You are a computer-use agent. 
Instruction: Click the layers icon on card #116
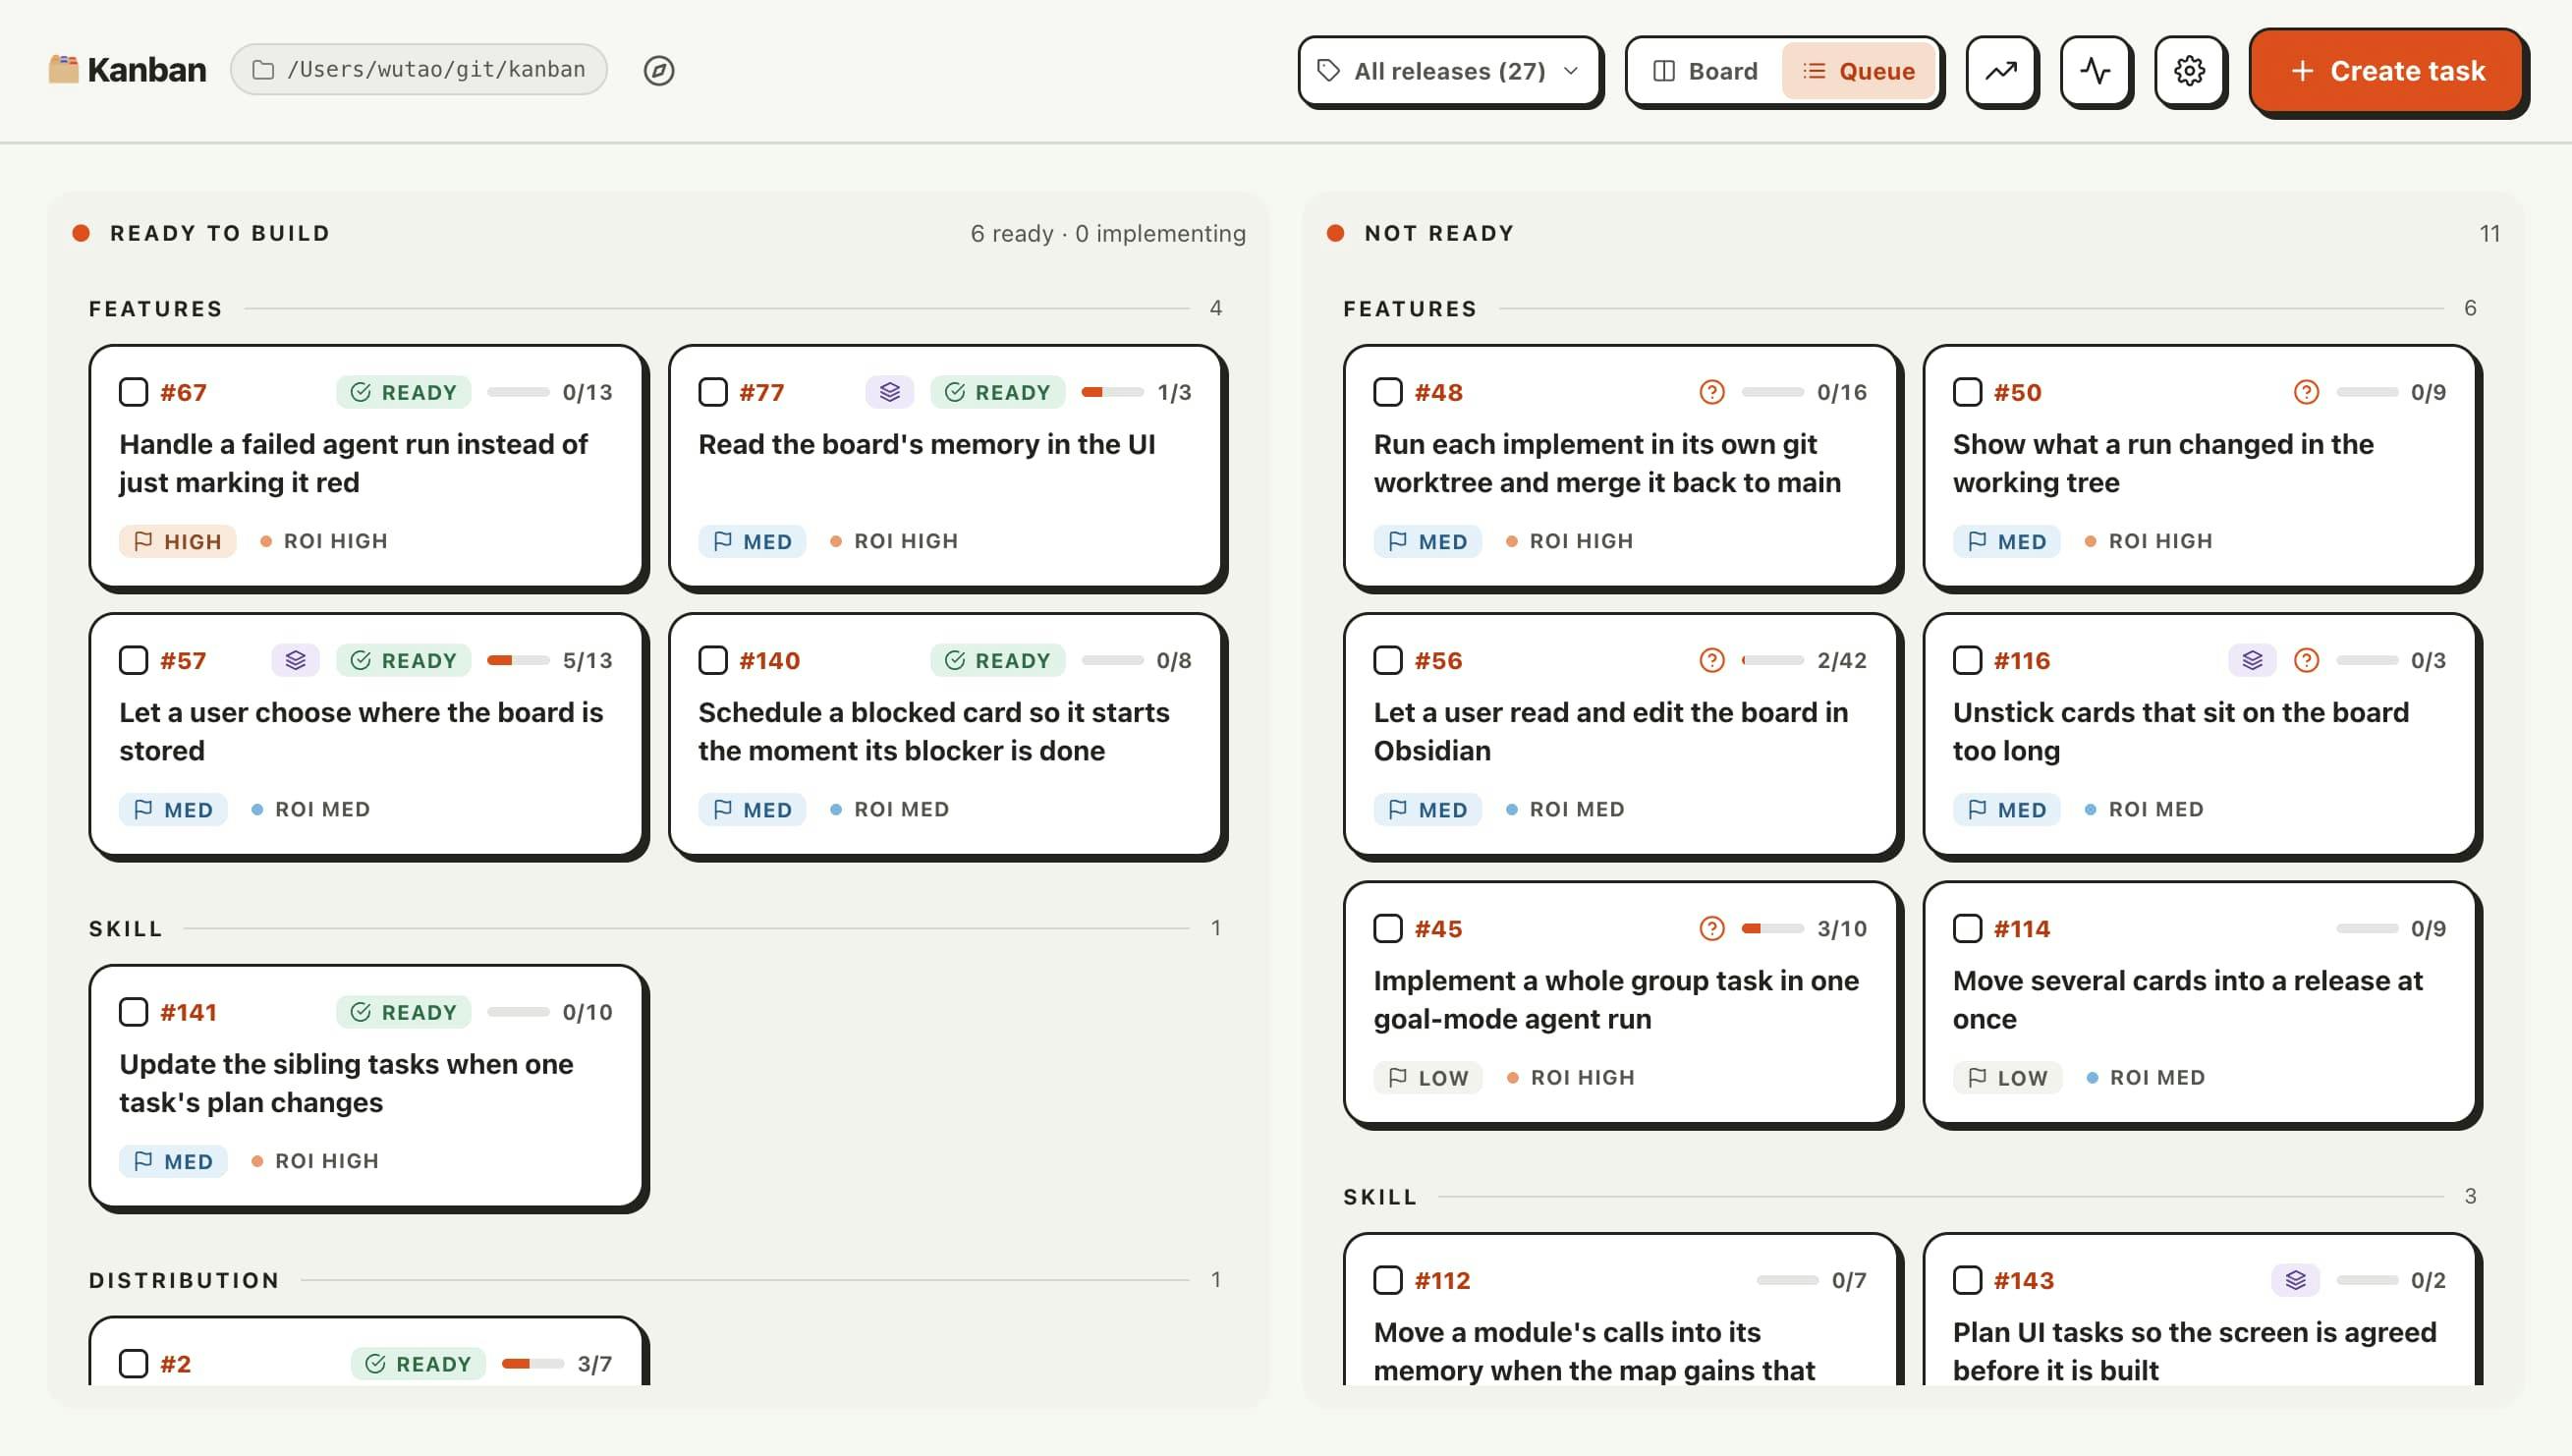coord(2252,660)
